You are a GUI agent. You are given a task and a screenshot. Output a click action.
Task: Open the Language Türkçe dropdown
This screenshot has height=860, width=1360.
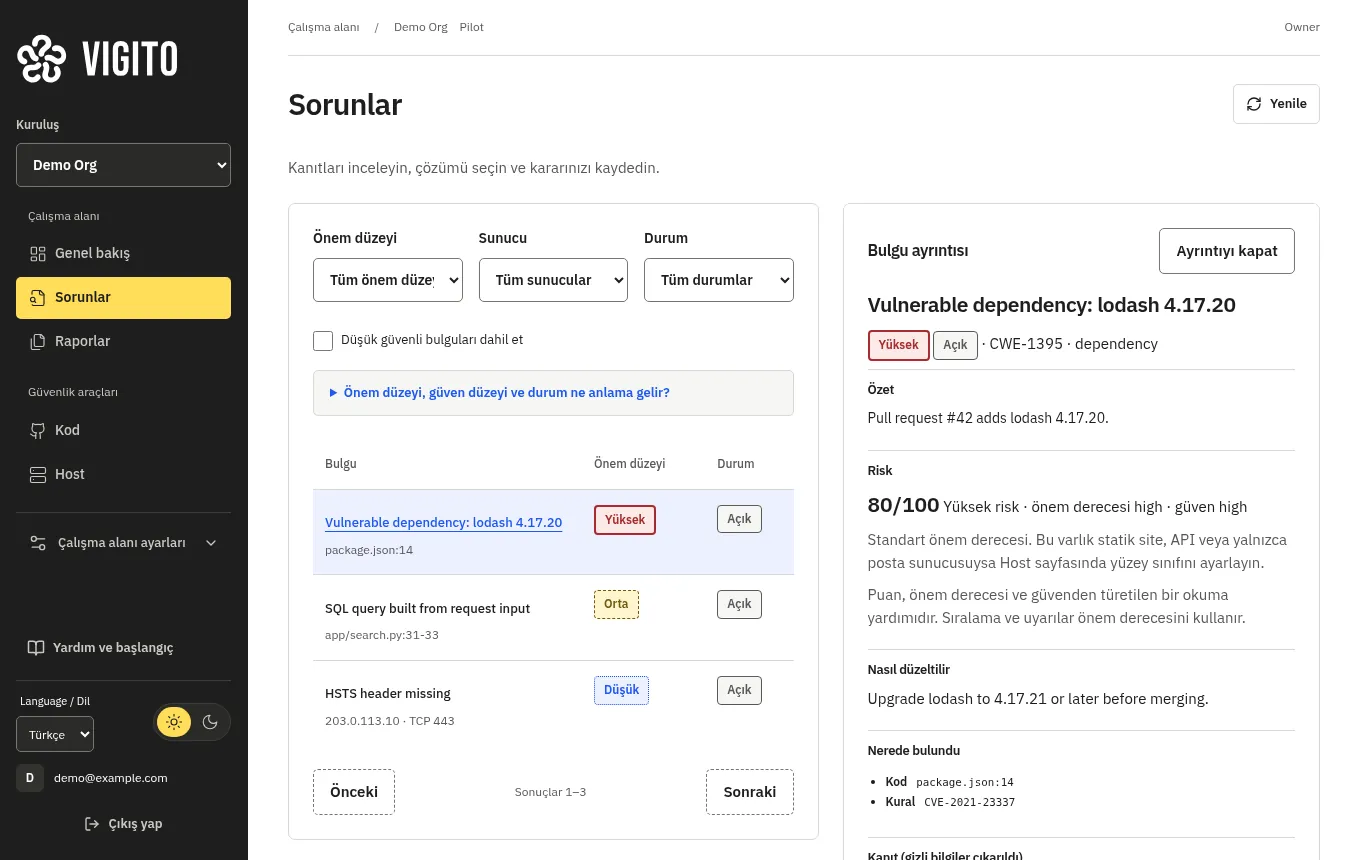tap(55, 734)
